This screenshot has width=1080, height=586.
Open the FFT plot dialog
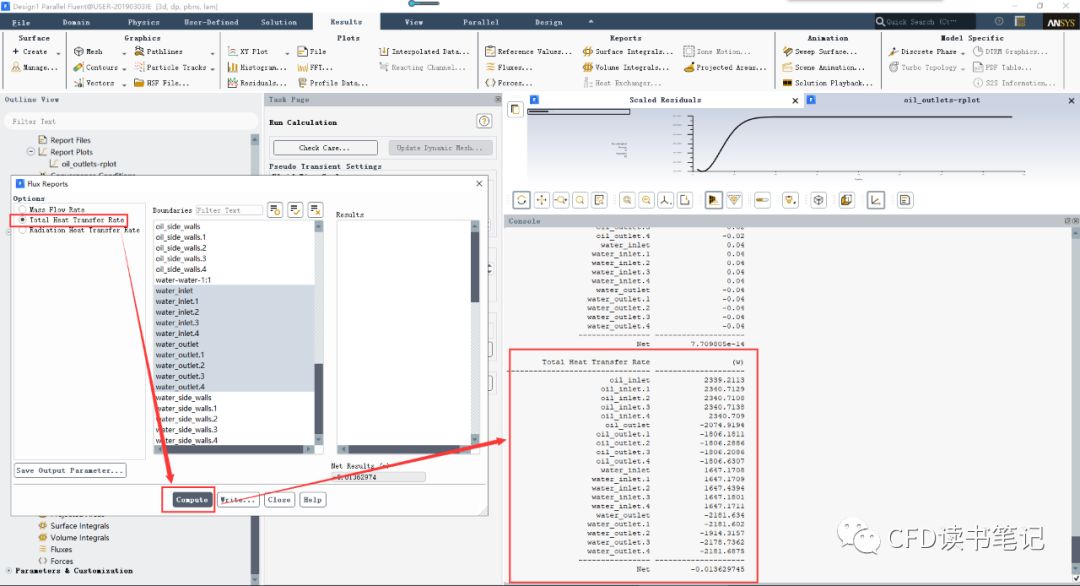click(x=315, y=67)
